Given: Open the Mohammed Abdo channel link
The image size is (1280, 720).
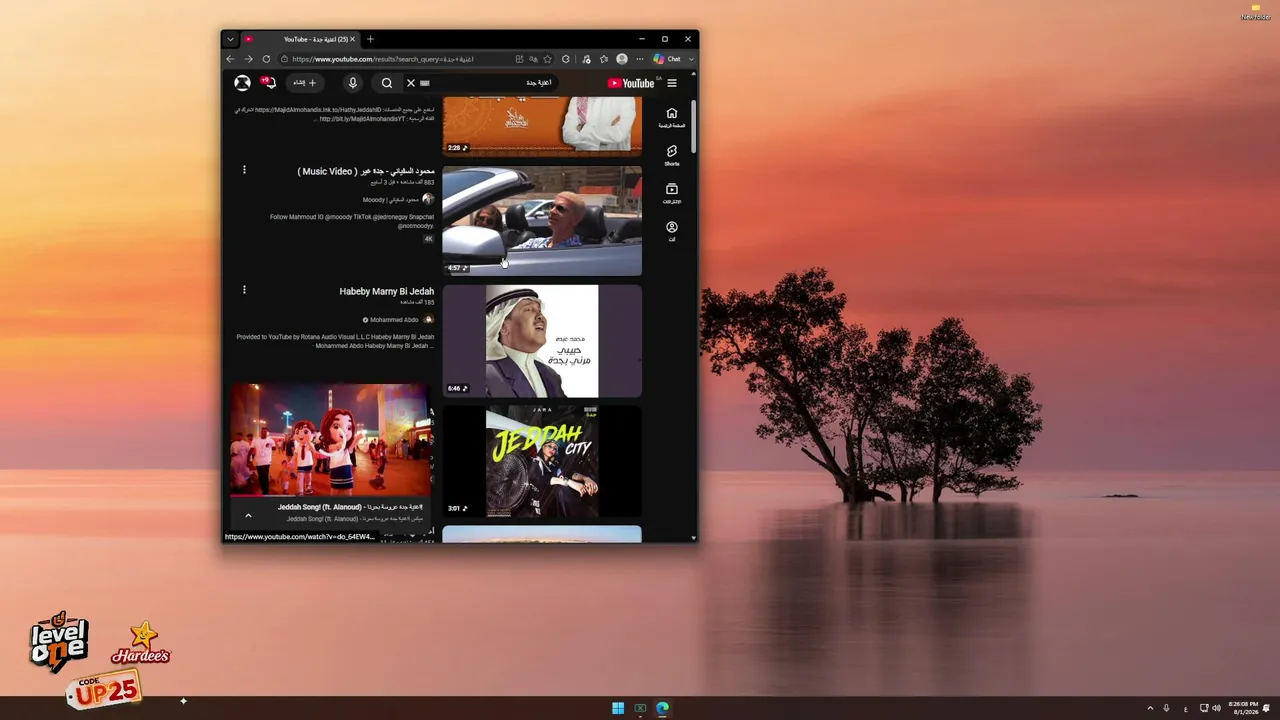Looking at the screenshot, I should click(394, 320).
